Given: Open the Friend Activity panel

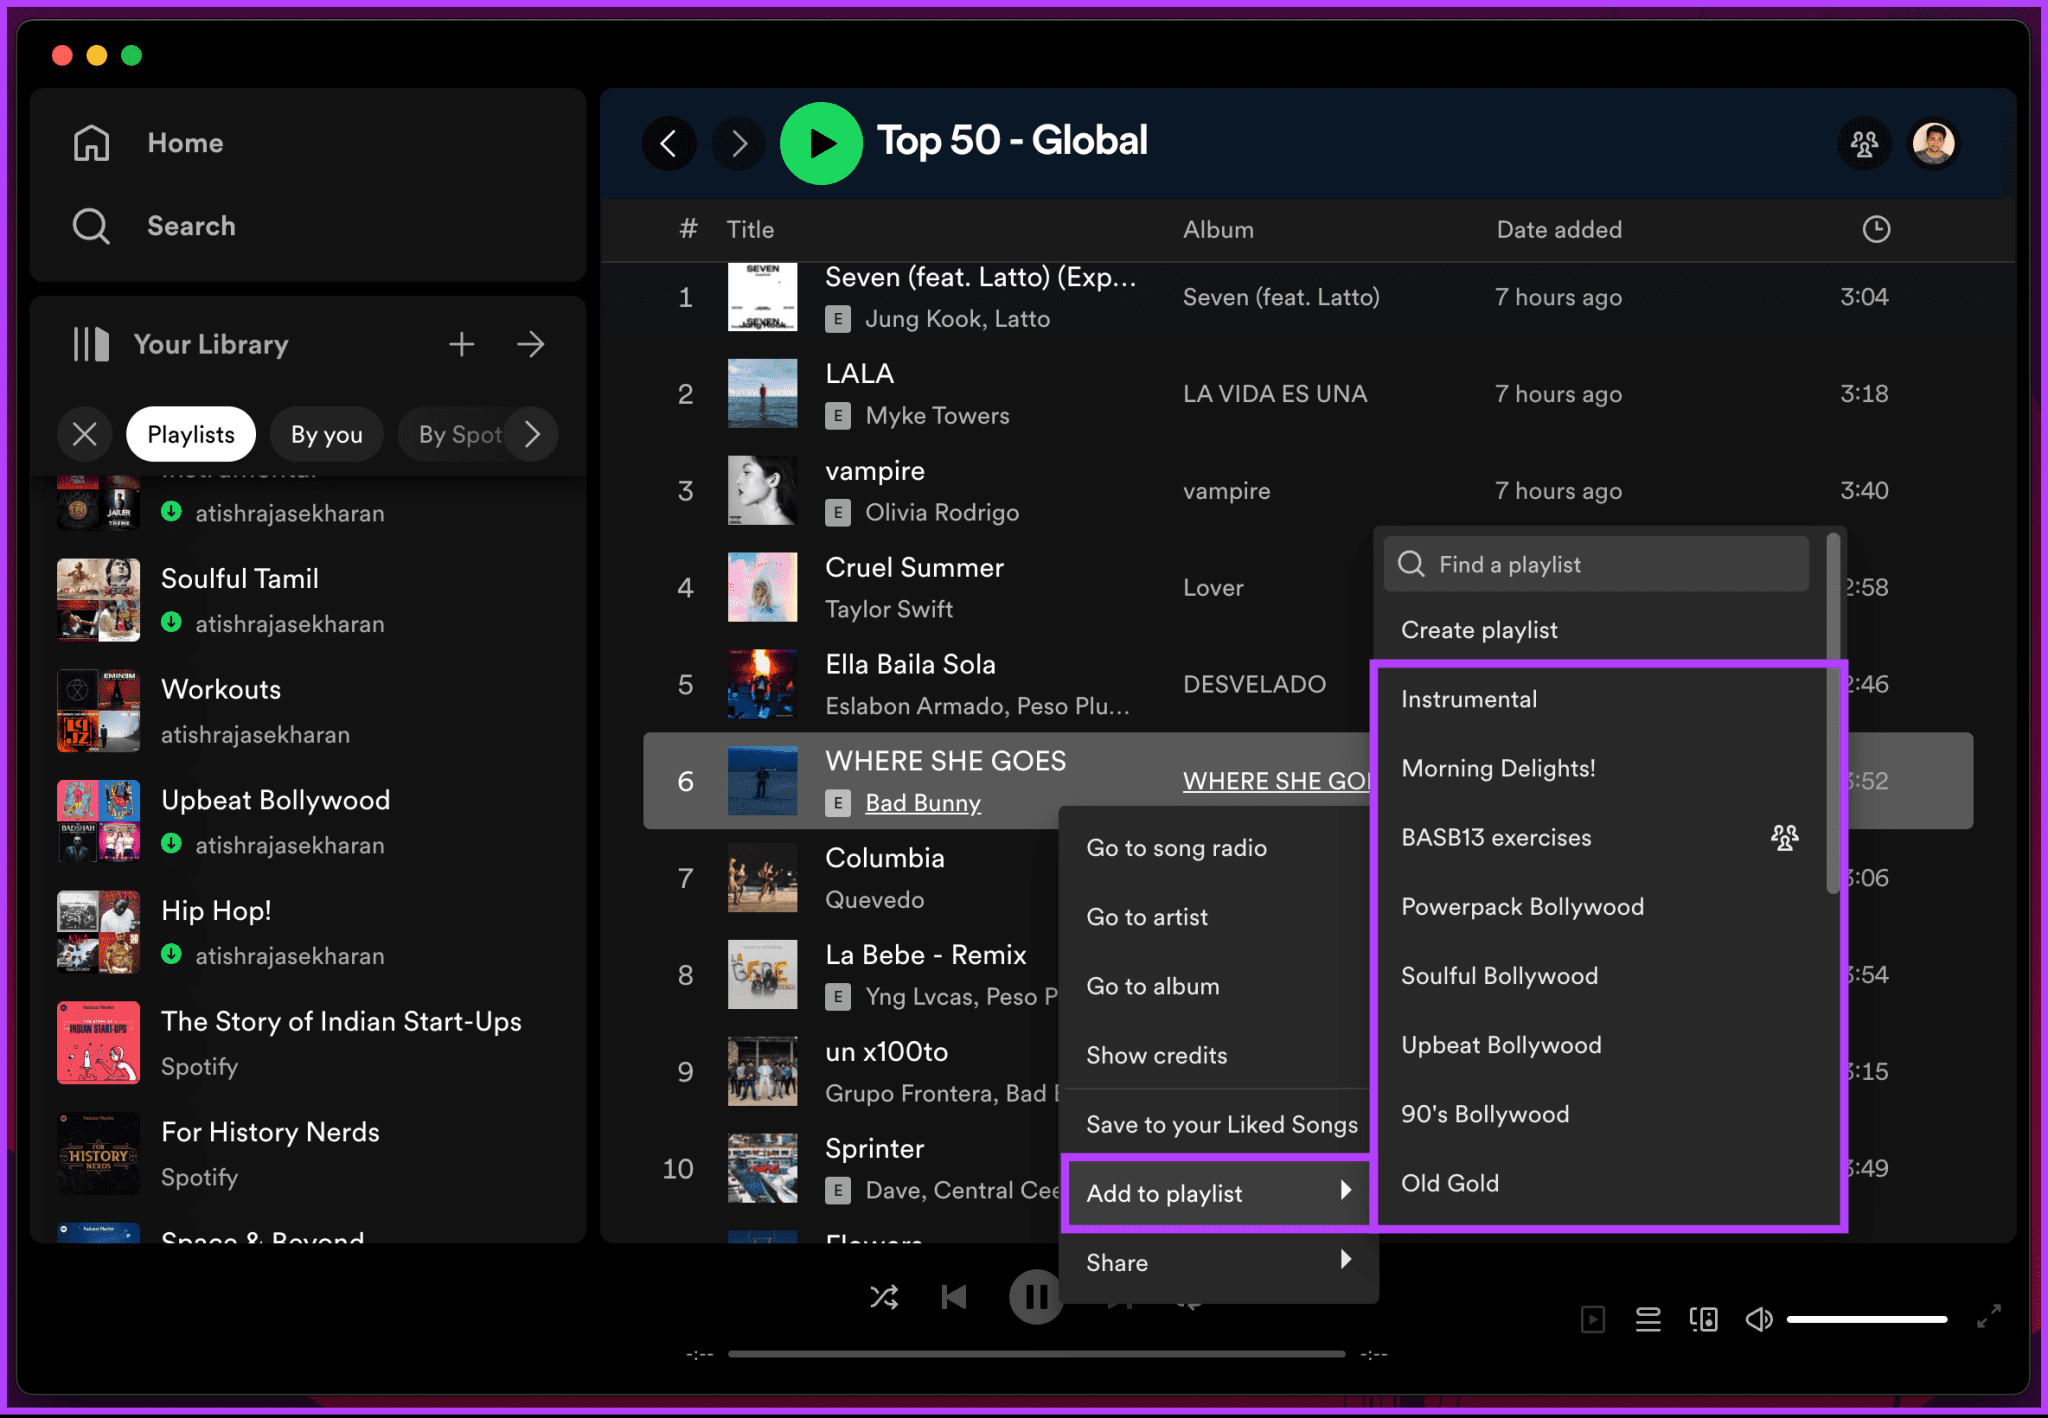Looking at the screenshot, I should [x=1864, y=143].
